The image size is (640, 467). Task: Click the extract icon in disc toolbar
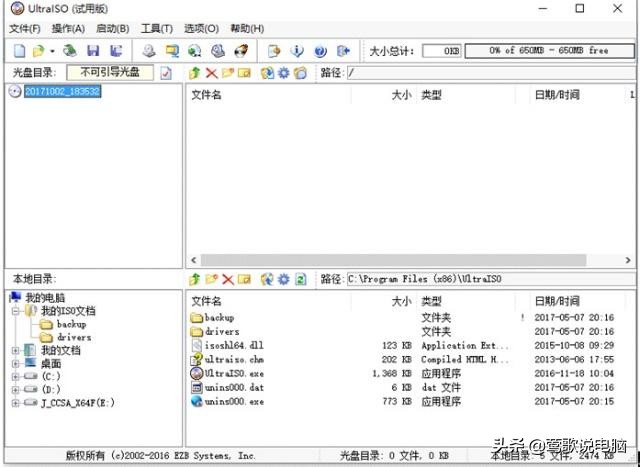pos(267,73)
